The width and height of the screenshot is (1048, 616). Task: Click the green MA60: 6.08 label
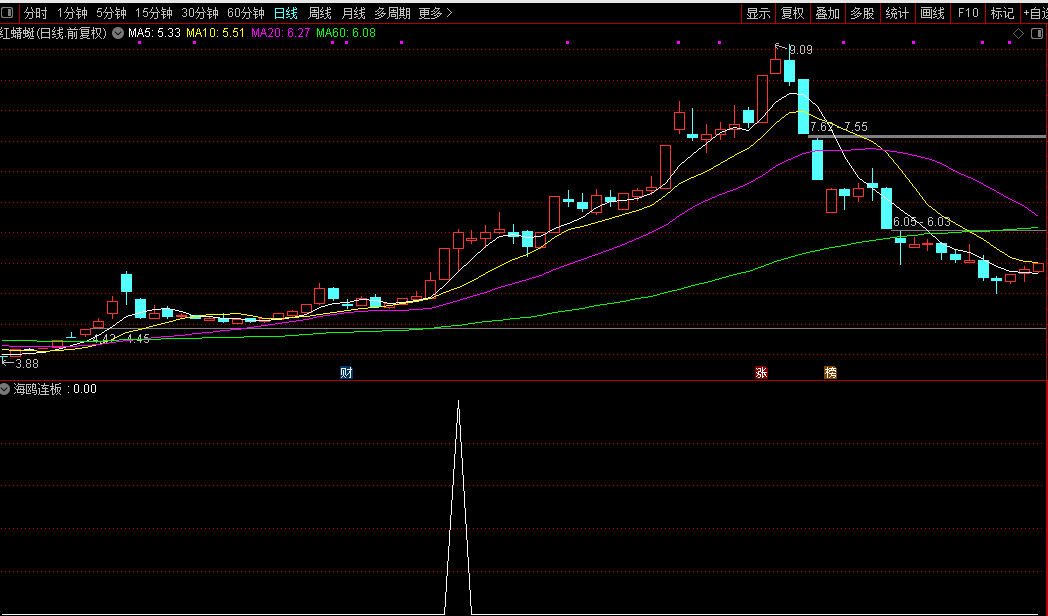point(346,33)
